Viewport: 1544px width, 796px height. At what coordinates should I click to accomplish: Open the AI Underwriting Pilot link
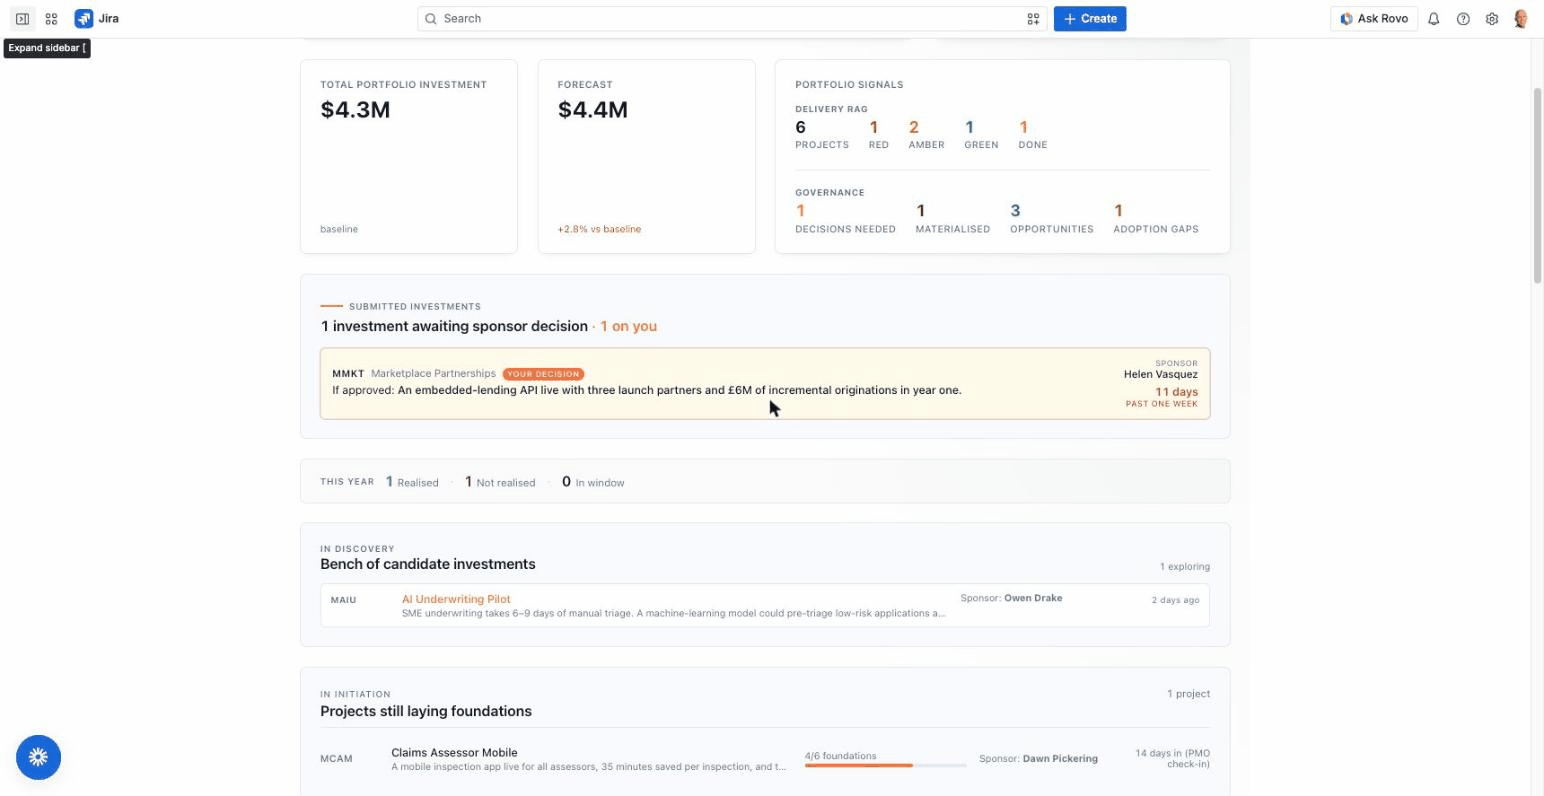tap(456, 599)
